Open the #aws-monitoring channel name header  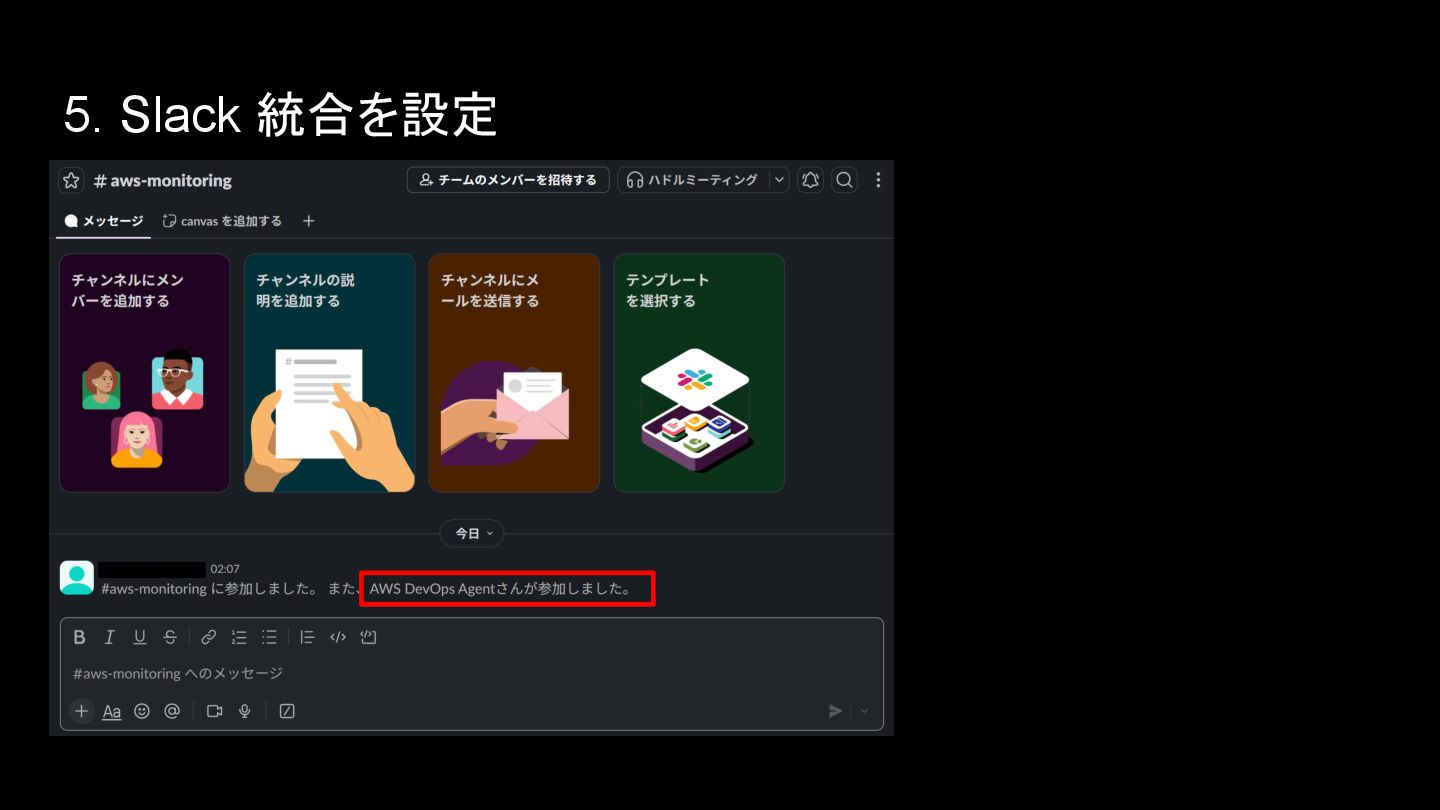pyautogui.click(x=162, y=181)
